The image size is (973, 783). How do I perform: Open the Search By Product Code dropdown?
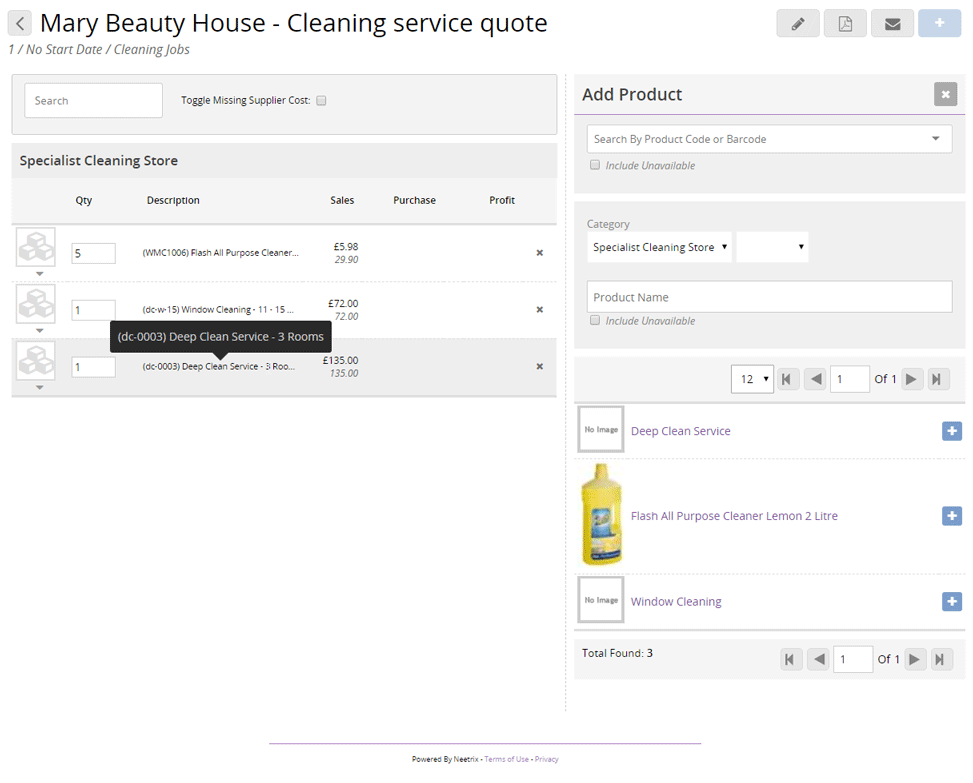936,139
